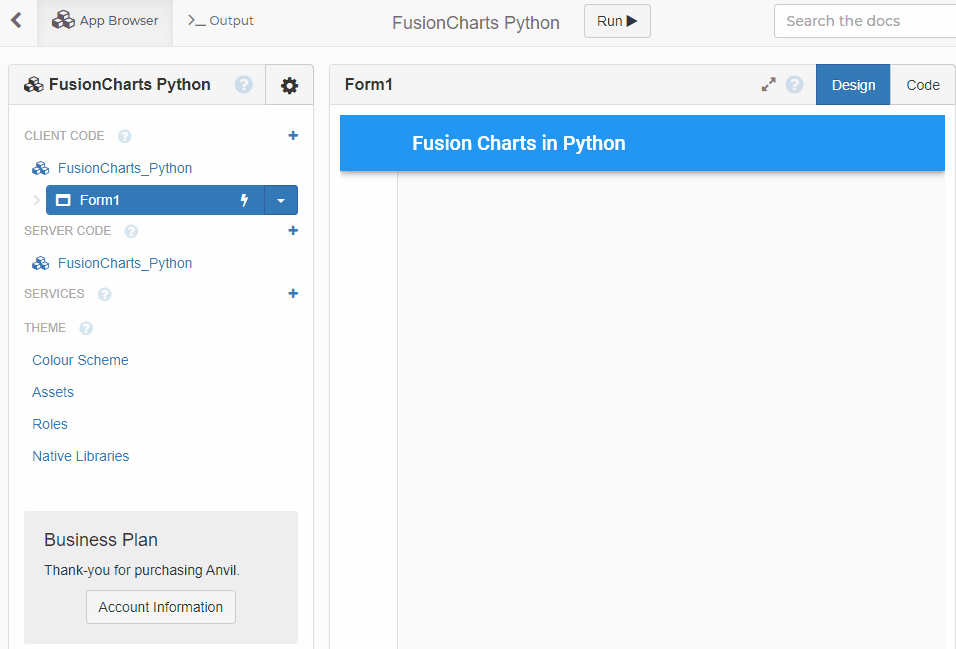Viewport: 956px width, 649px height.
Task: Click the THEME section label
Action: click(x=45, y=328)
